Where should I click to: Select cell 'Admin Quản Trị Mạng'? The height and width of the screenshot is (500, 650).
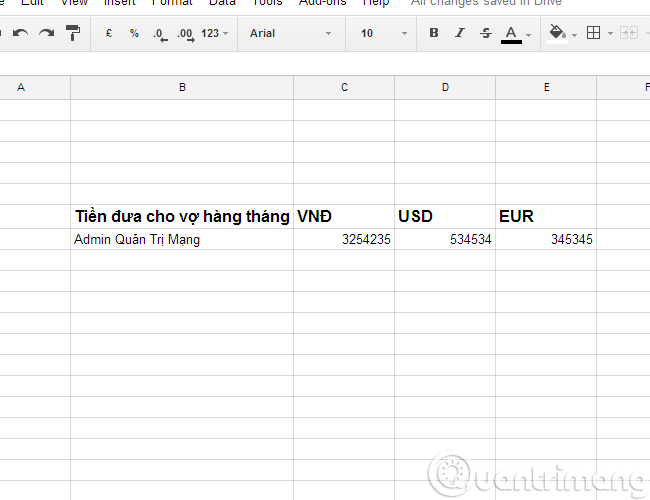(x=182, y=239)
